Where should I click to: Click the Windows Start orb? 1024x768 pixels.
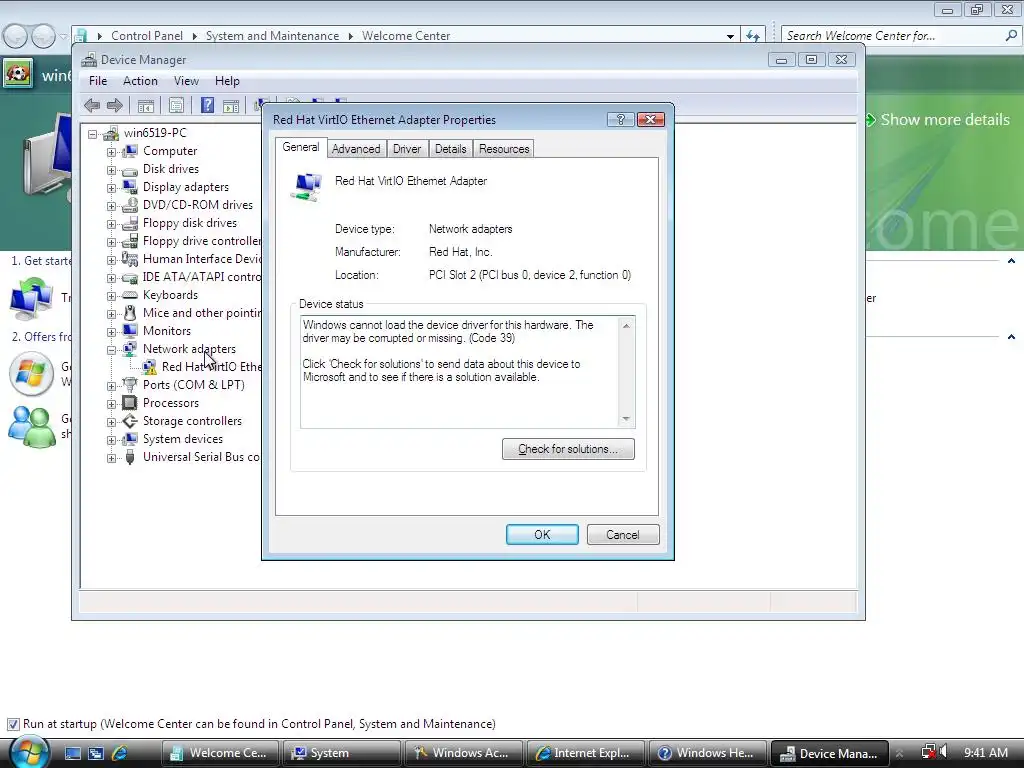tap(29, 752)
